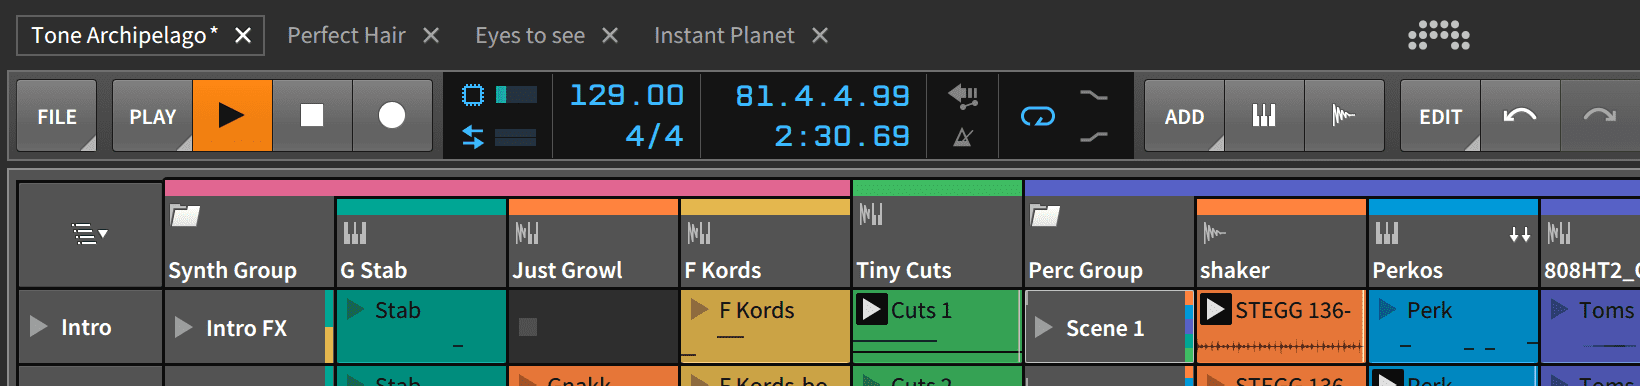
Task: Toggle the arranger loop icon
Action: (1037, 117)
